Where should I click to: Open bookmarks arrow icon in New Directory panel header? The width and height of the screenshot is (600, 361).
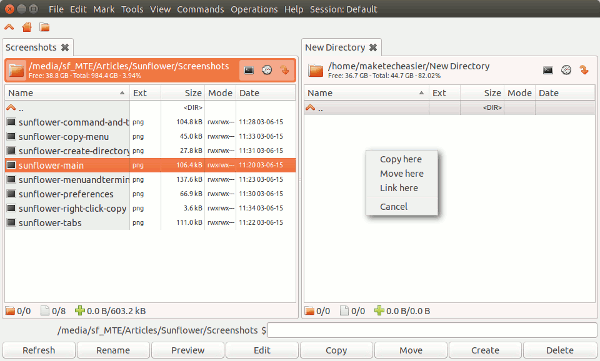point(584,70)
